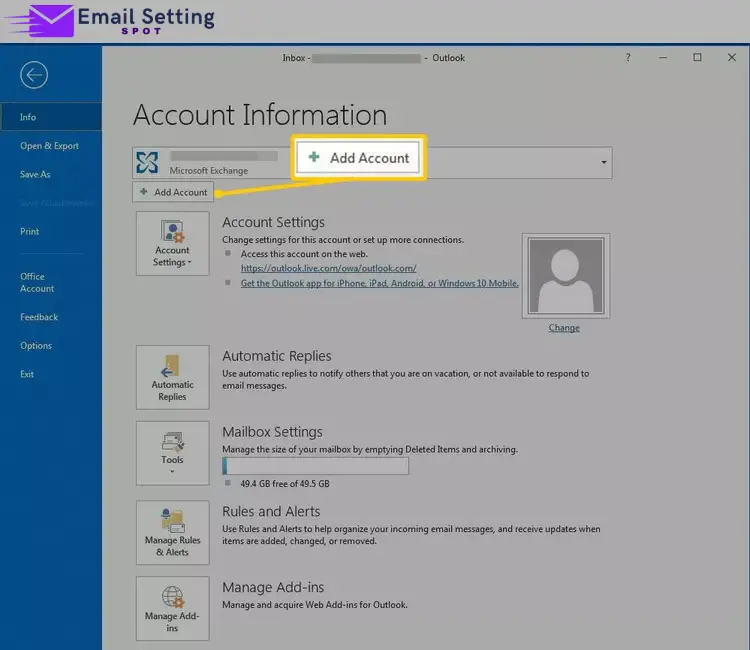750x650 pixels.
Task: Open the Account Settings dropdown button
Action: (x=172, y=243)
